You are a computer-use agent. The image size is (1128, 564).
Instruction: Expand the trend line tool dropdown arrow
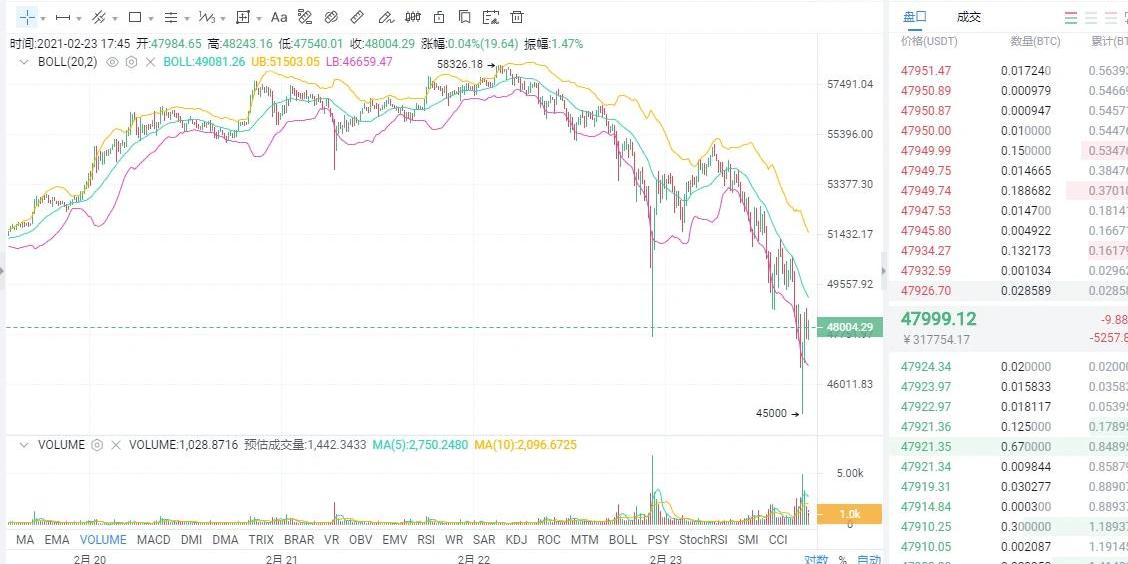79,18
